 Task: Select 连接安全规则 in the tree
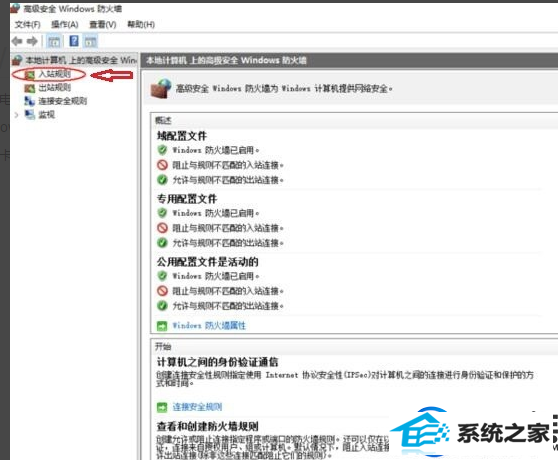[x=63, y=101]
